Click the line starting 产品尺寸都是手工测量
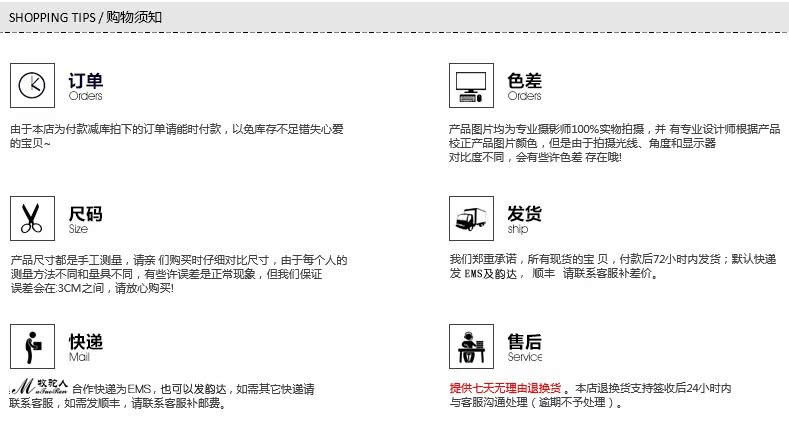 tap(179, 260)
